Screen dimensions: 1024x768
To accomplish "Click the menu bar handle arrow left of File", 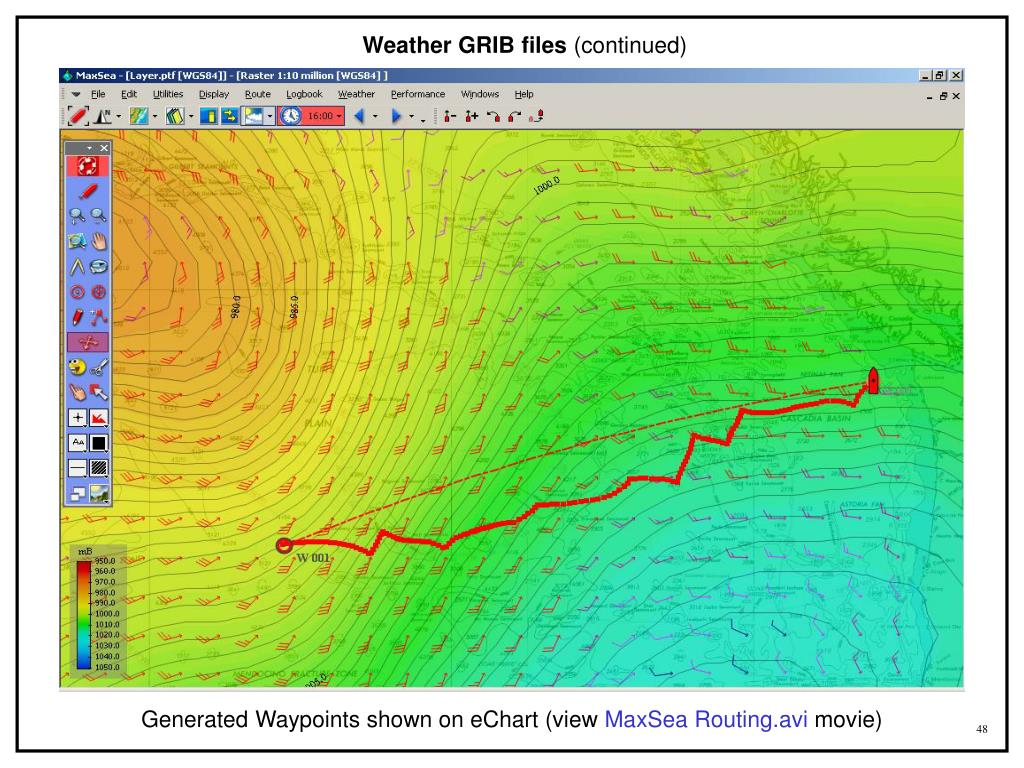I will [x=76, y=95].
